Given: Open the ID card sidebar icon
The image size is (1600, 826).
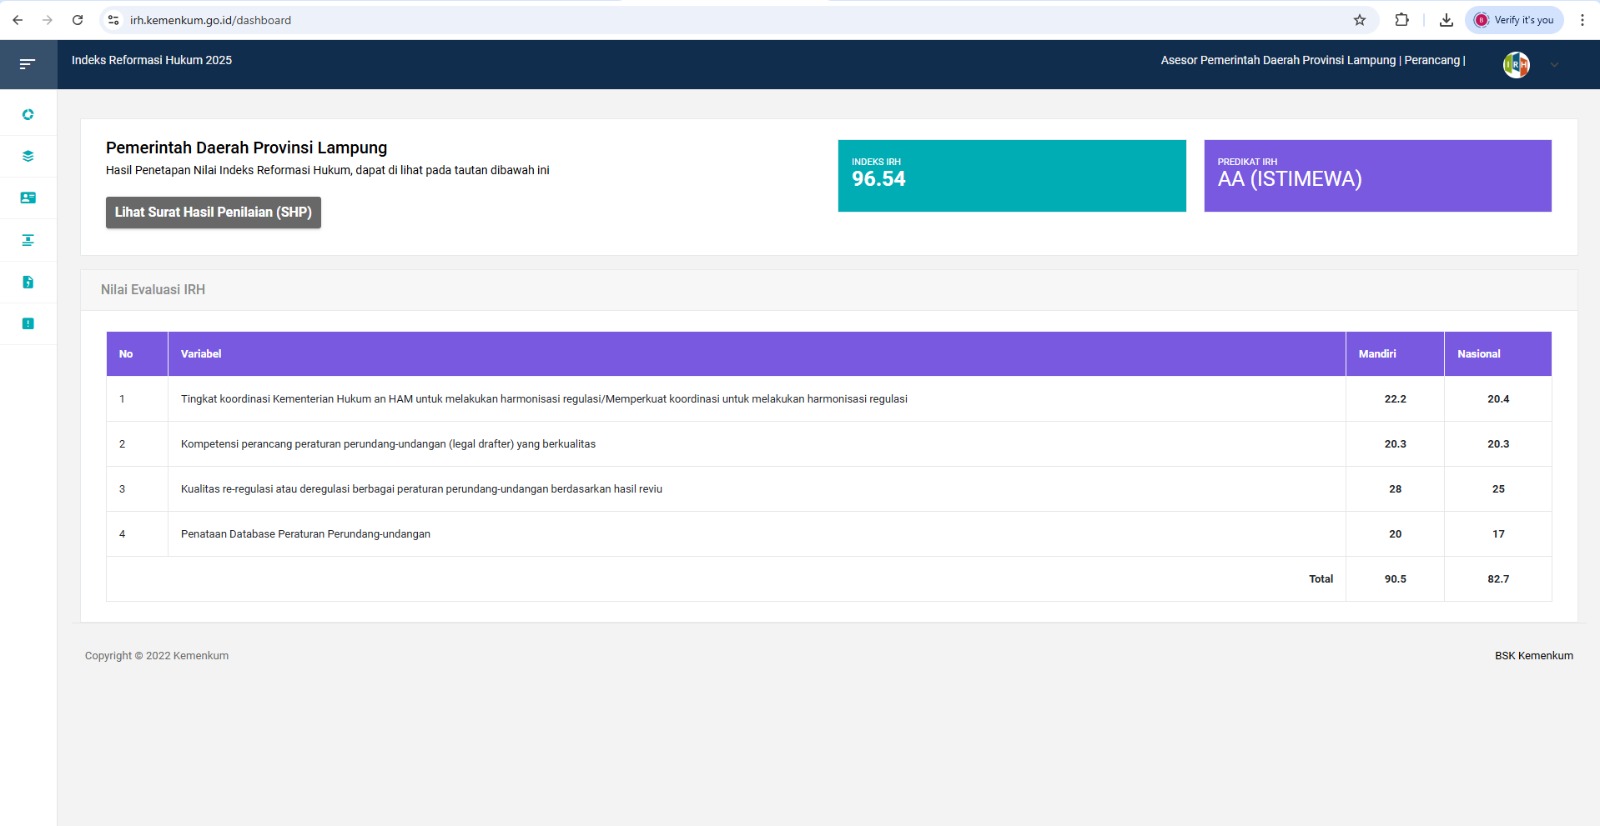Looking at the screenshot, I should pos(28,198).
